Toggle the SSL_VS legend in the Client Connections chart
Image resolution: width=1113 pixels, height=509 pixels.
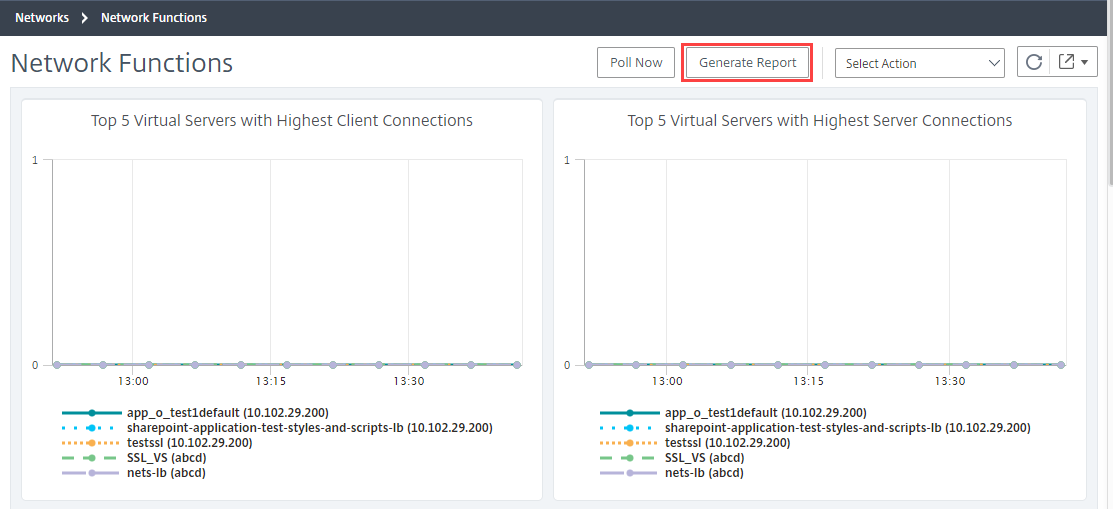134,457
